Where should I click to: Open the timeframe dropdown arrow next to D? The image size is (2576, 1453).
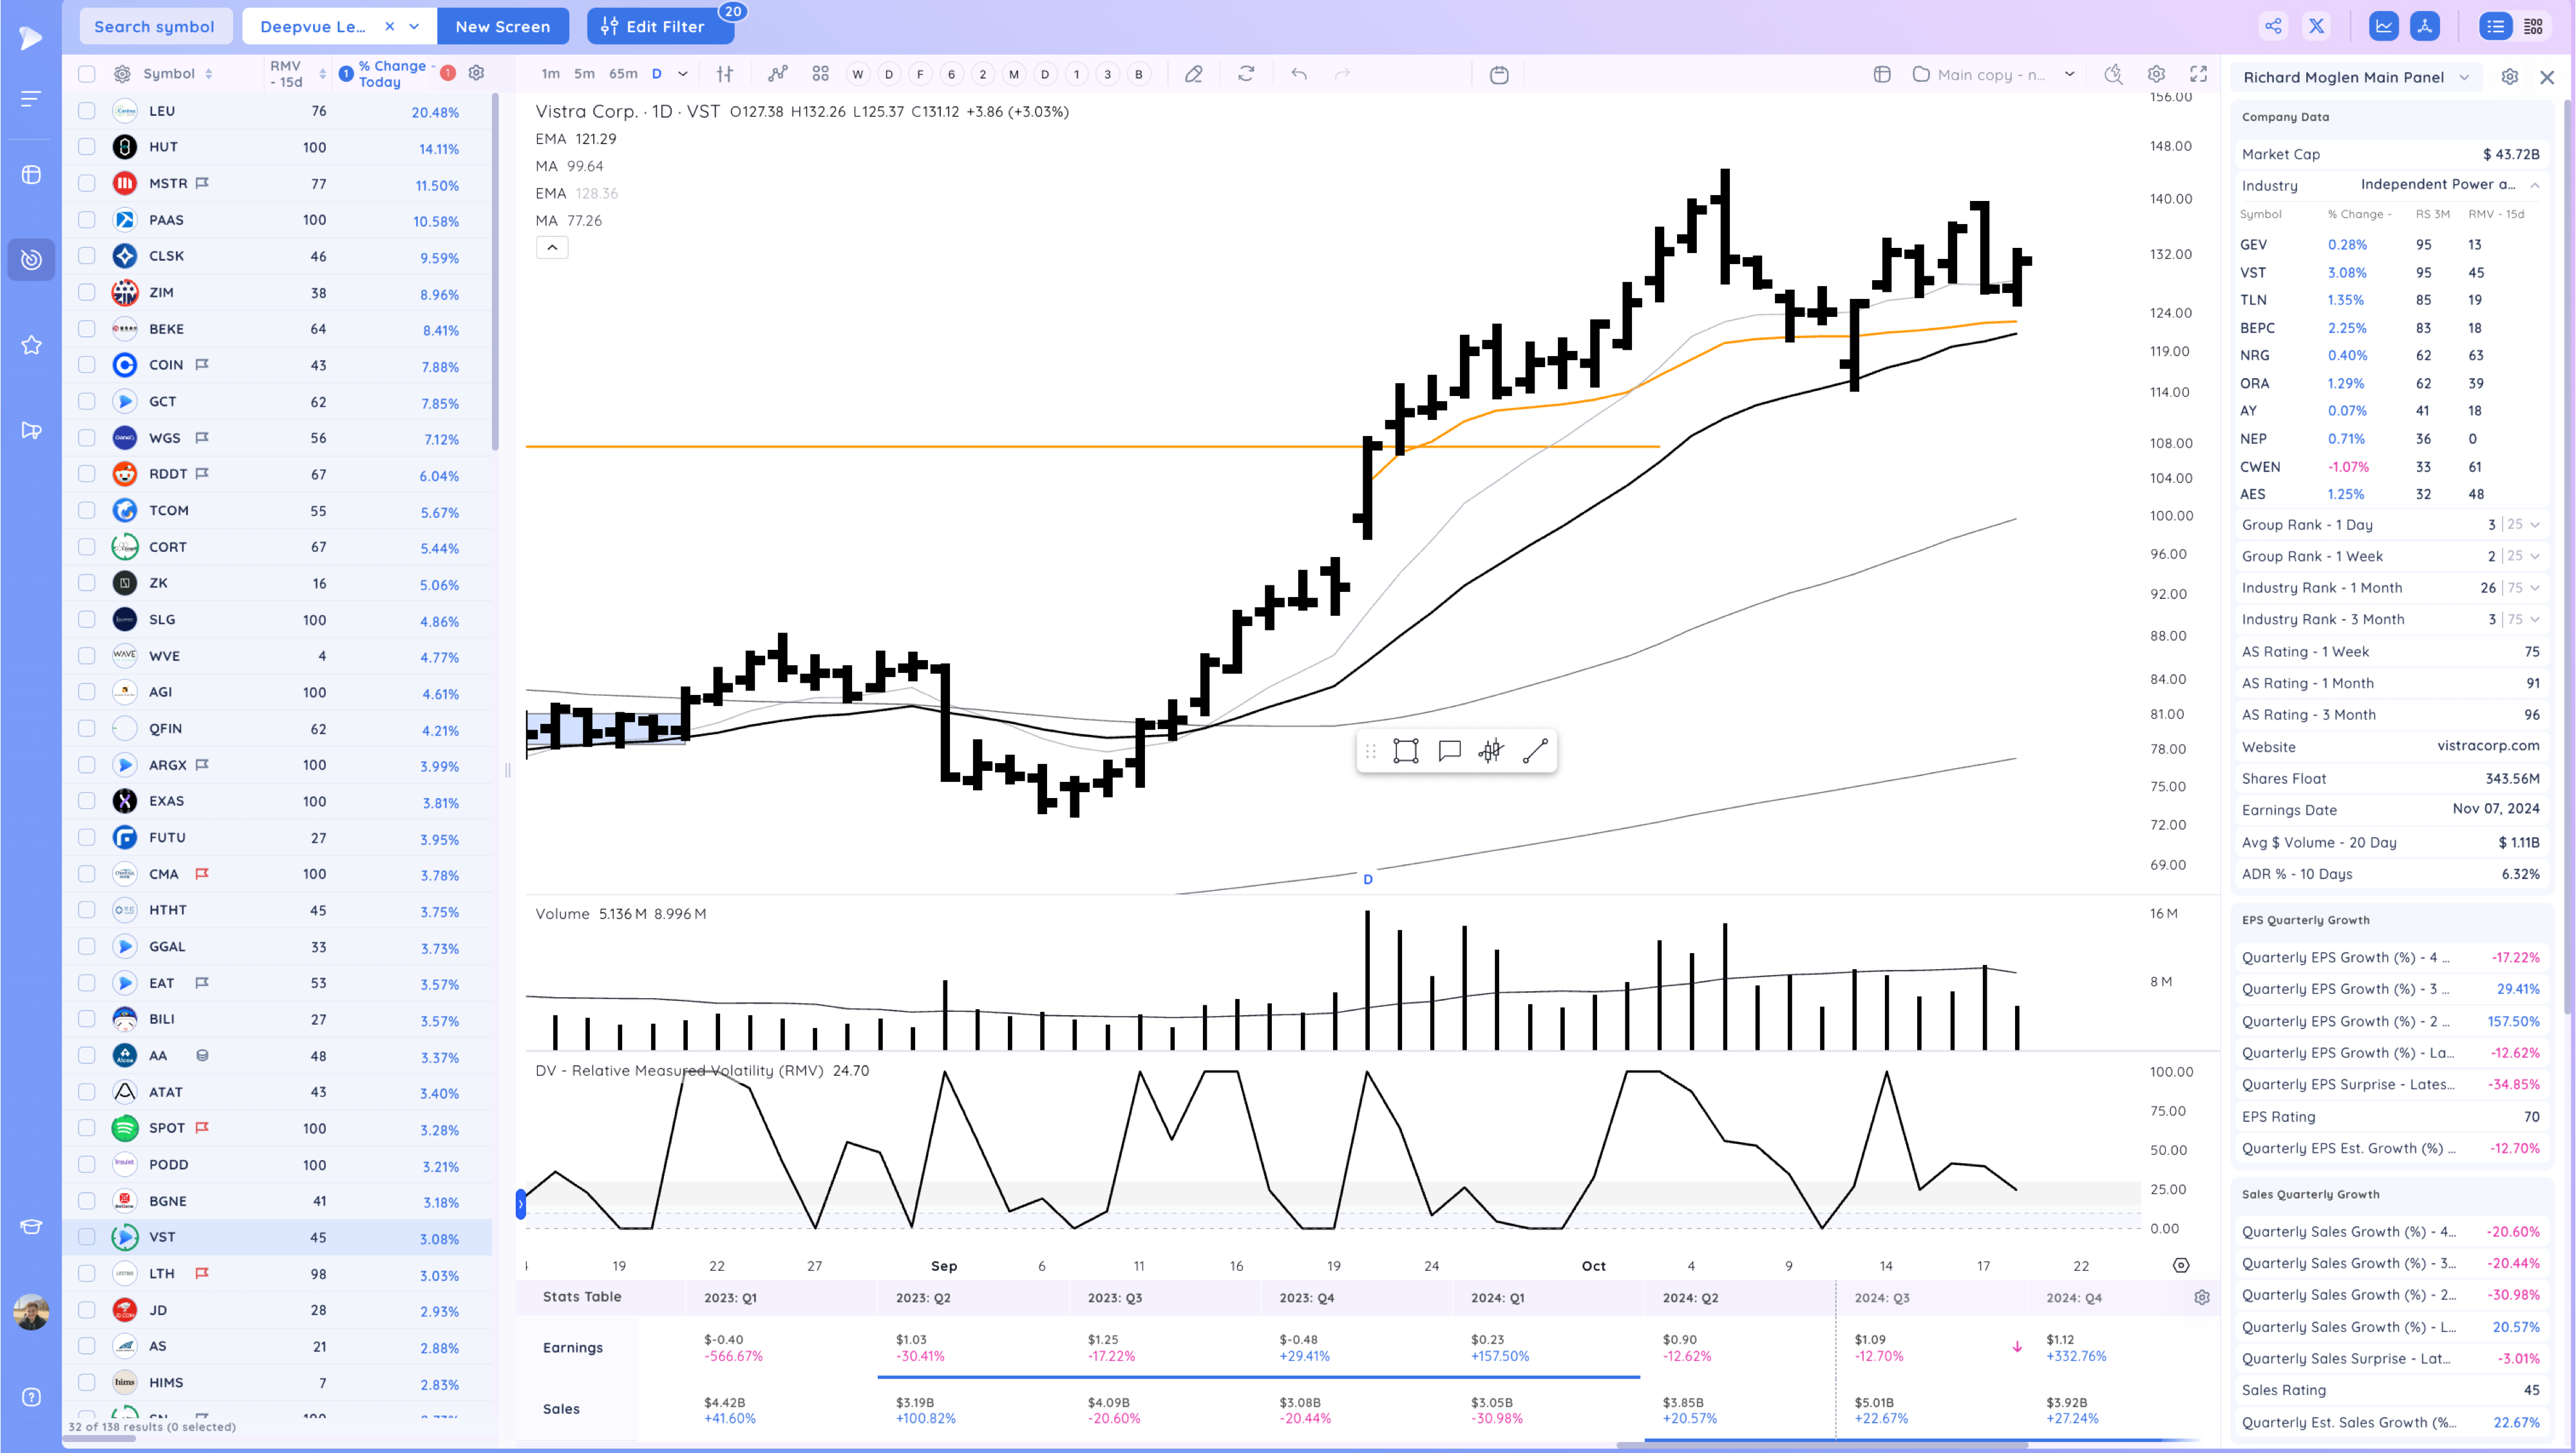click(x=683, y=74)
